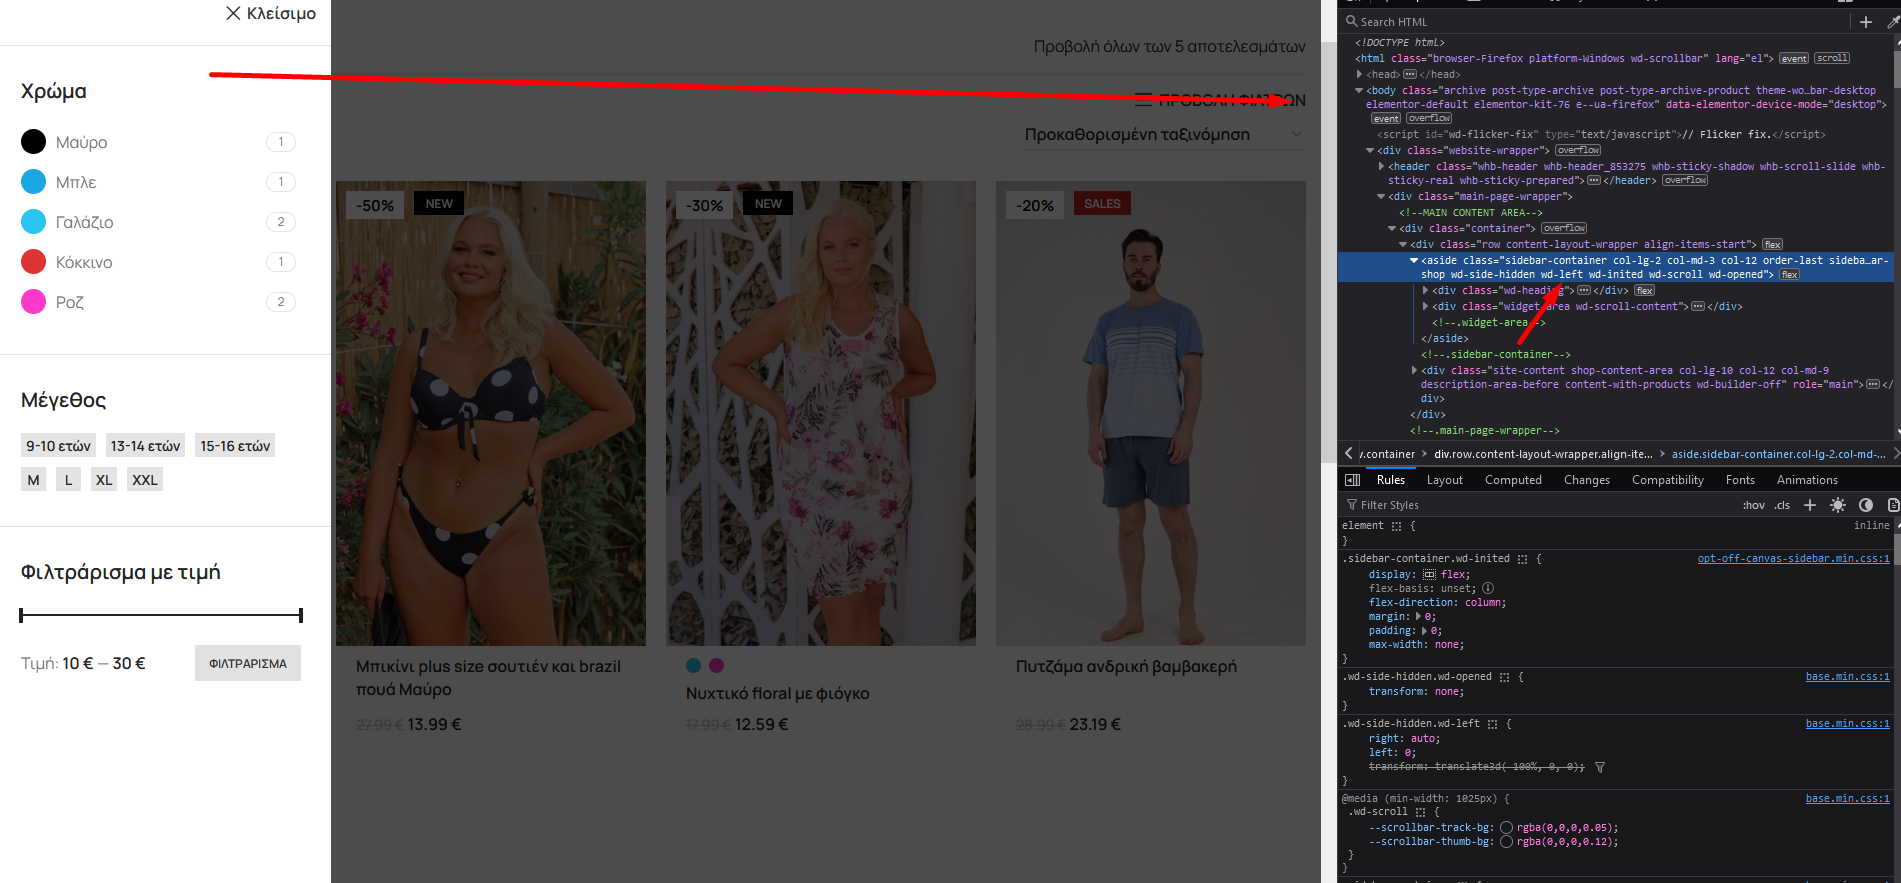Image resolution: width=1901 pixels, height=883 pixels.
Task: Toggle .cls class list panel
Action: (x=1782, y=505)
